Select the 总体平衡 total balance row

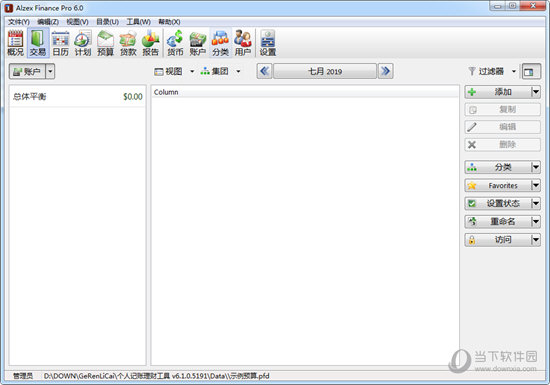(x=78, y=96)
